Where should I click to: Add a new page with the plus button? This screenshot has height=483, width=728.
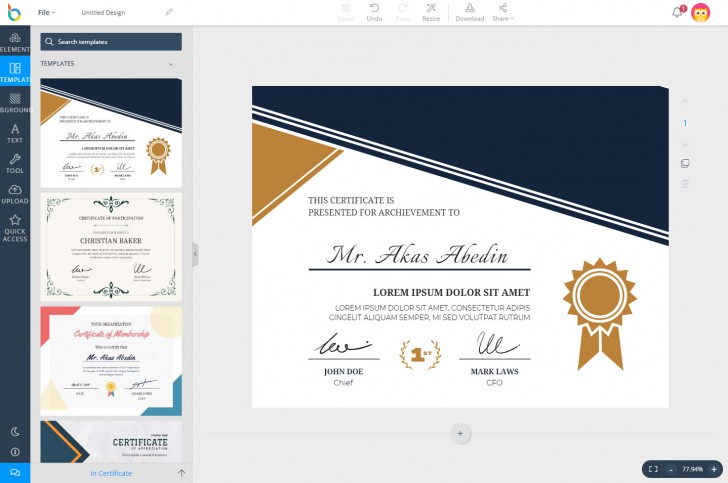click(x=460, y=433)
